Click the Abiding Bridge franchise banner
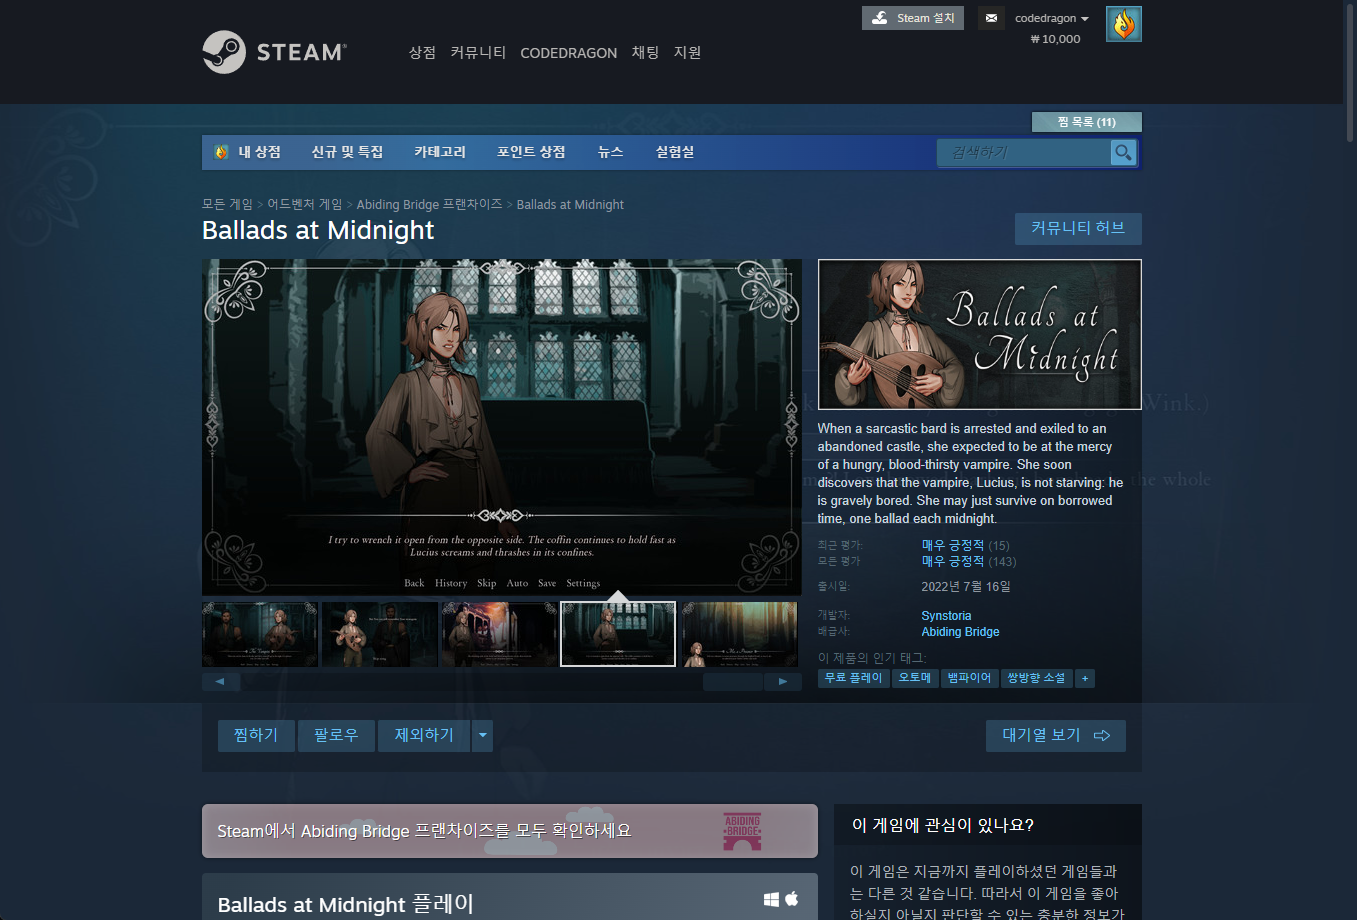The width and height of the screenshot is (1357, 920). pyautogui.click(x=510, y=831)
